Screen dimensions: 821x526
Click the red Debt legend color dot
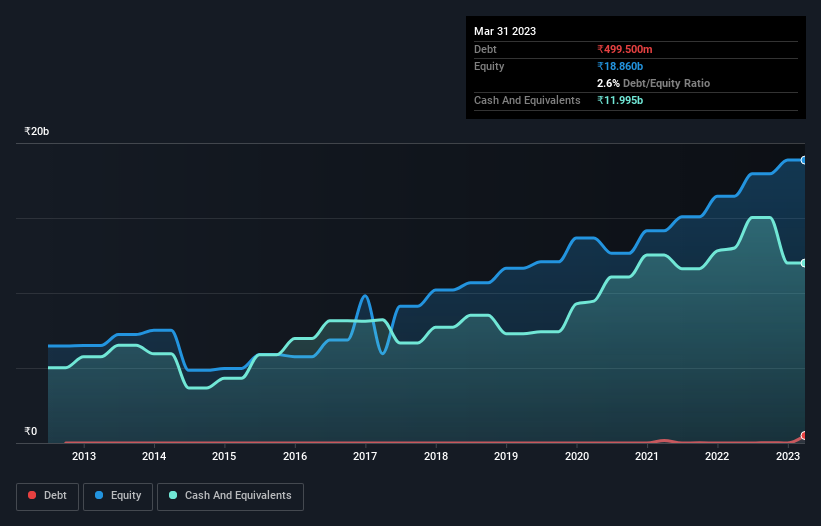tap(32, 495)
